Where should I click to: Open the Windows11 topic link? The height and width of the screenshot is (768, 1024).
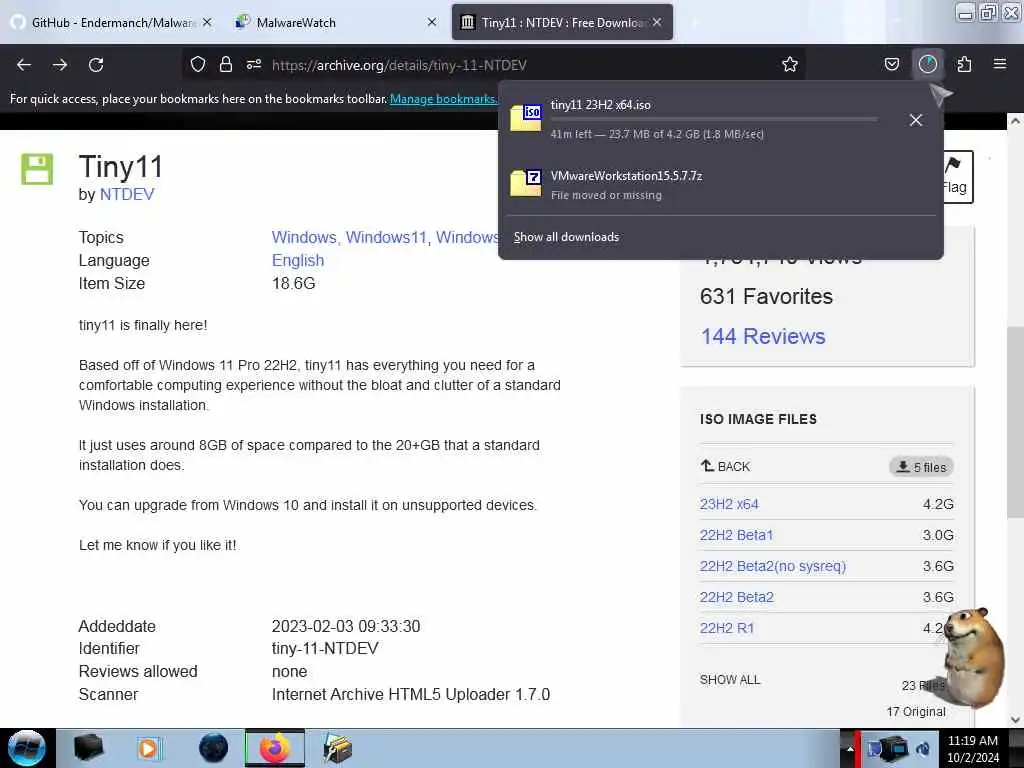[387, 237]
